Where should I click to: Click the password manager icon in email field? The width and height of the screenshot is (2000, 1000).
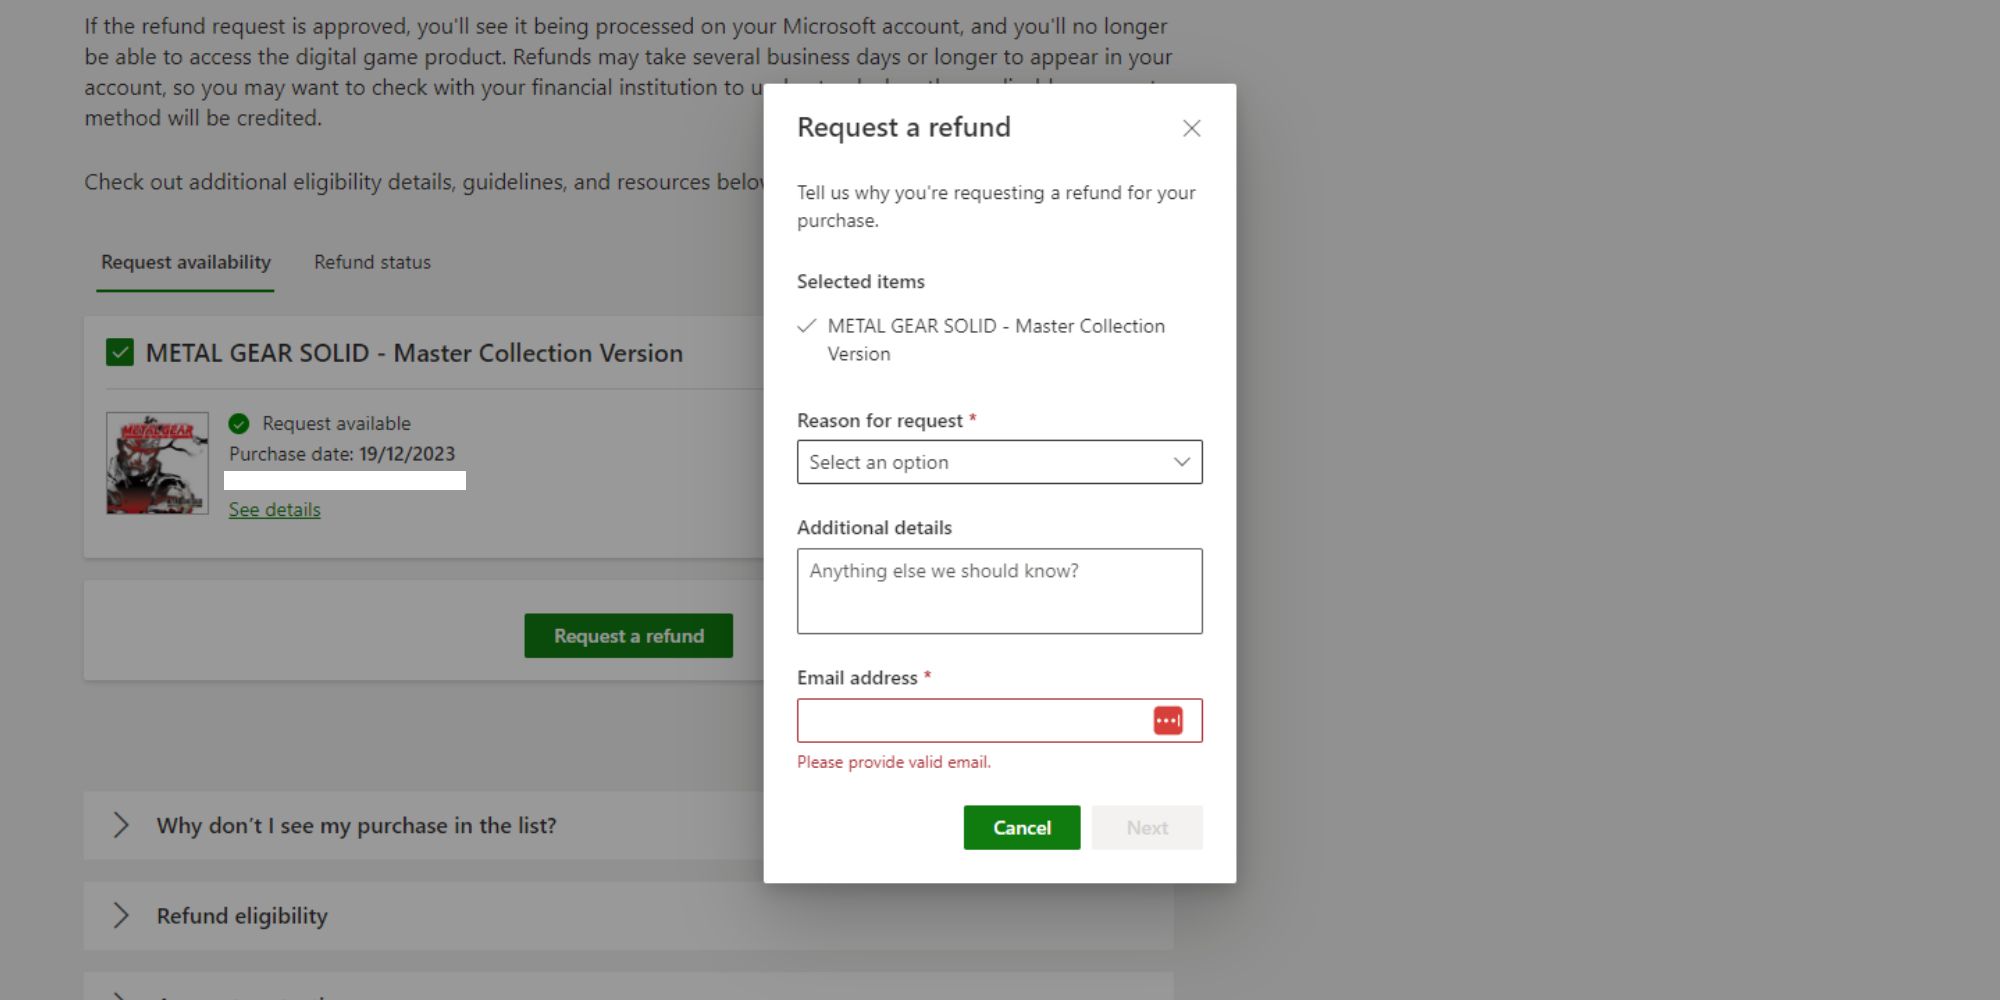(1168, 720)
